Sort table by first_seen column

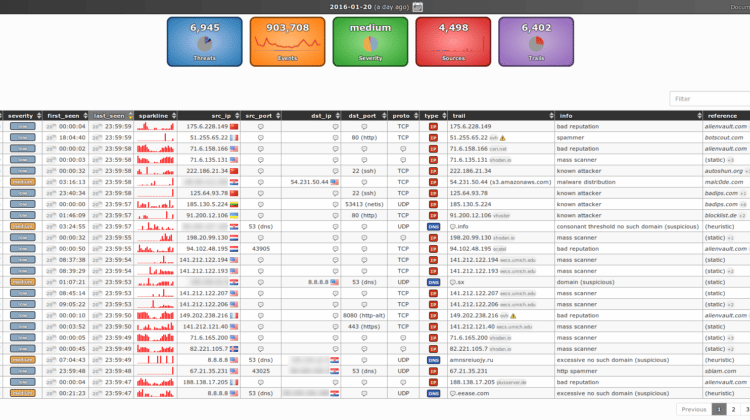(66, 116)
